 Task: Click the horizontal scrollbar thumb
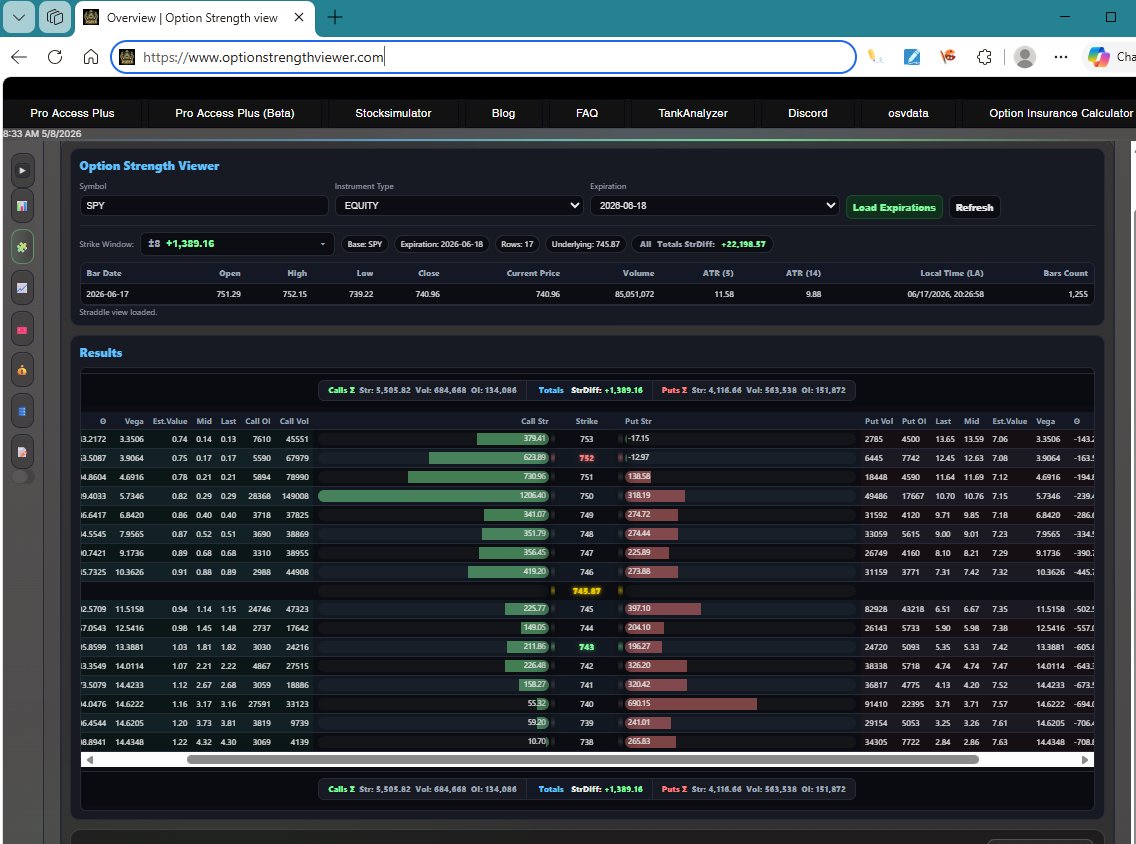pyautogui.click(x=582, y=759)
